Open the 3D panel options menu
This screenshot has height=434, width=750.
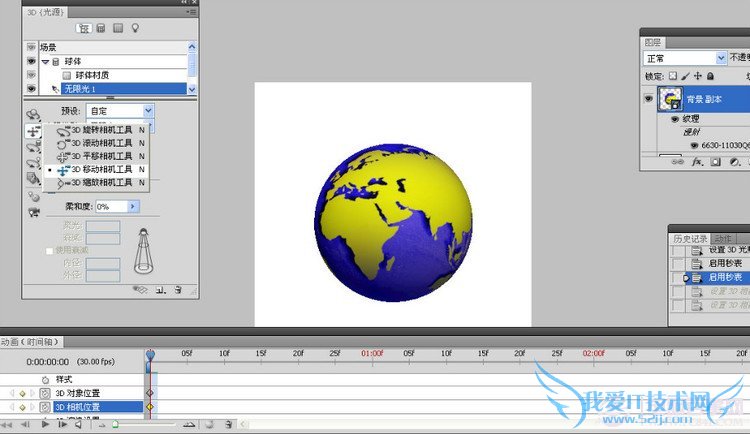[191, 12]
